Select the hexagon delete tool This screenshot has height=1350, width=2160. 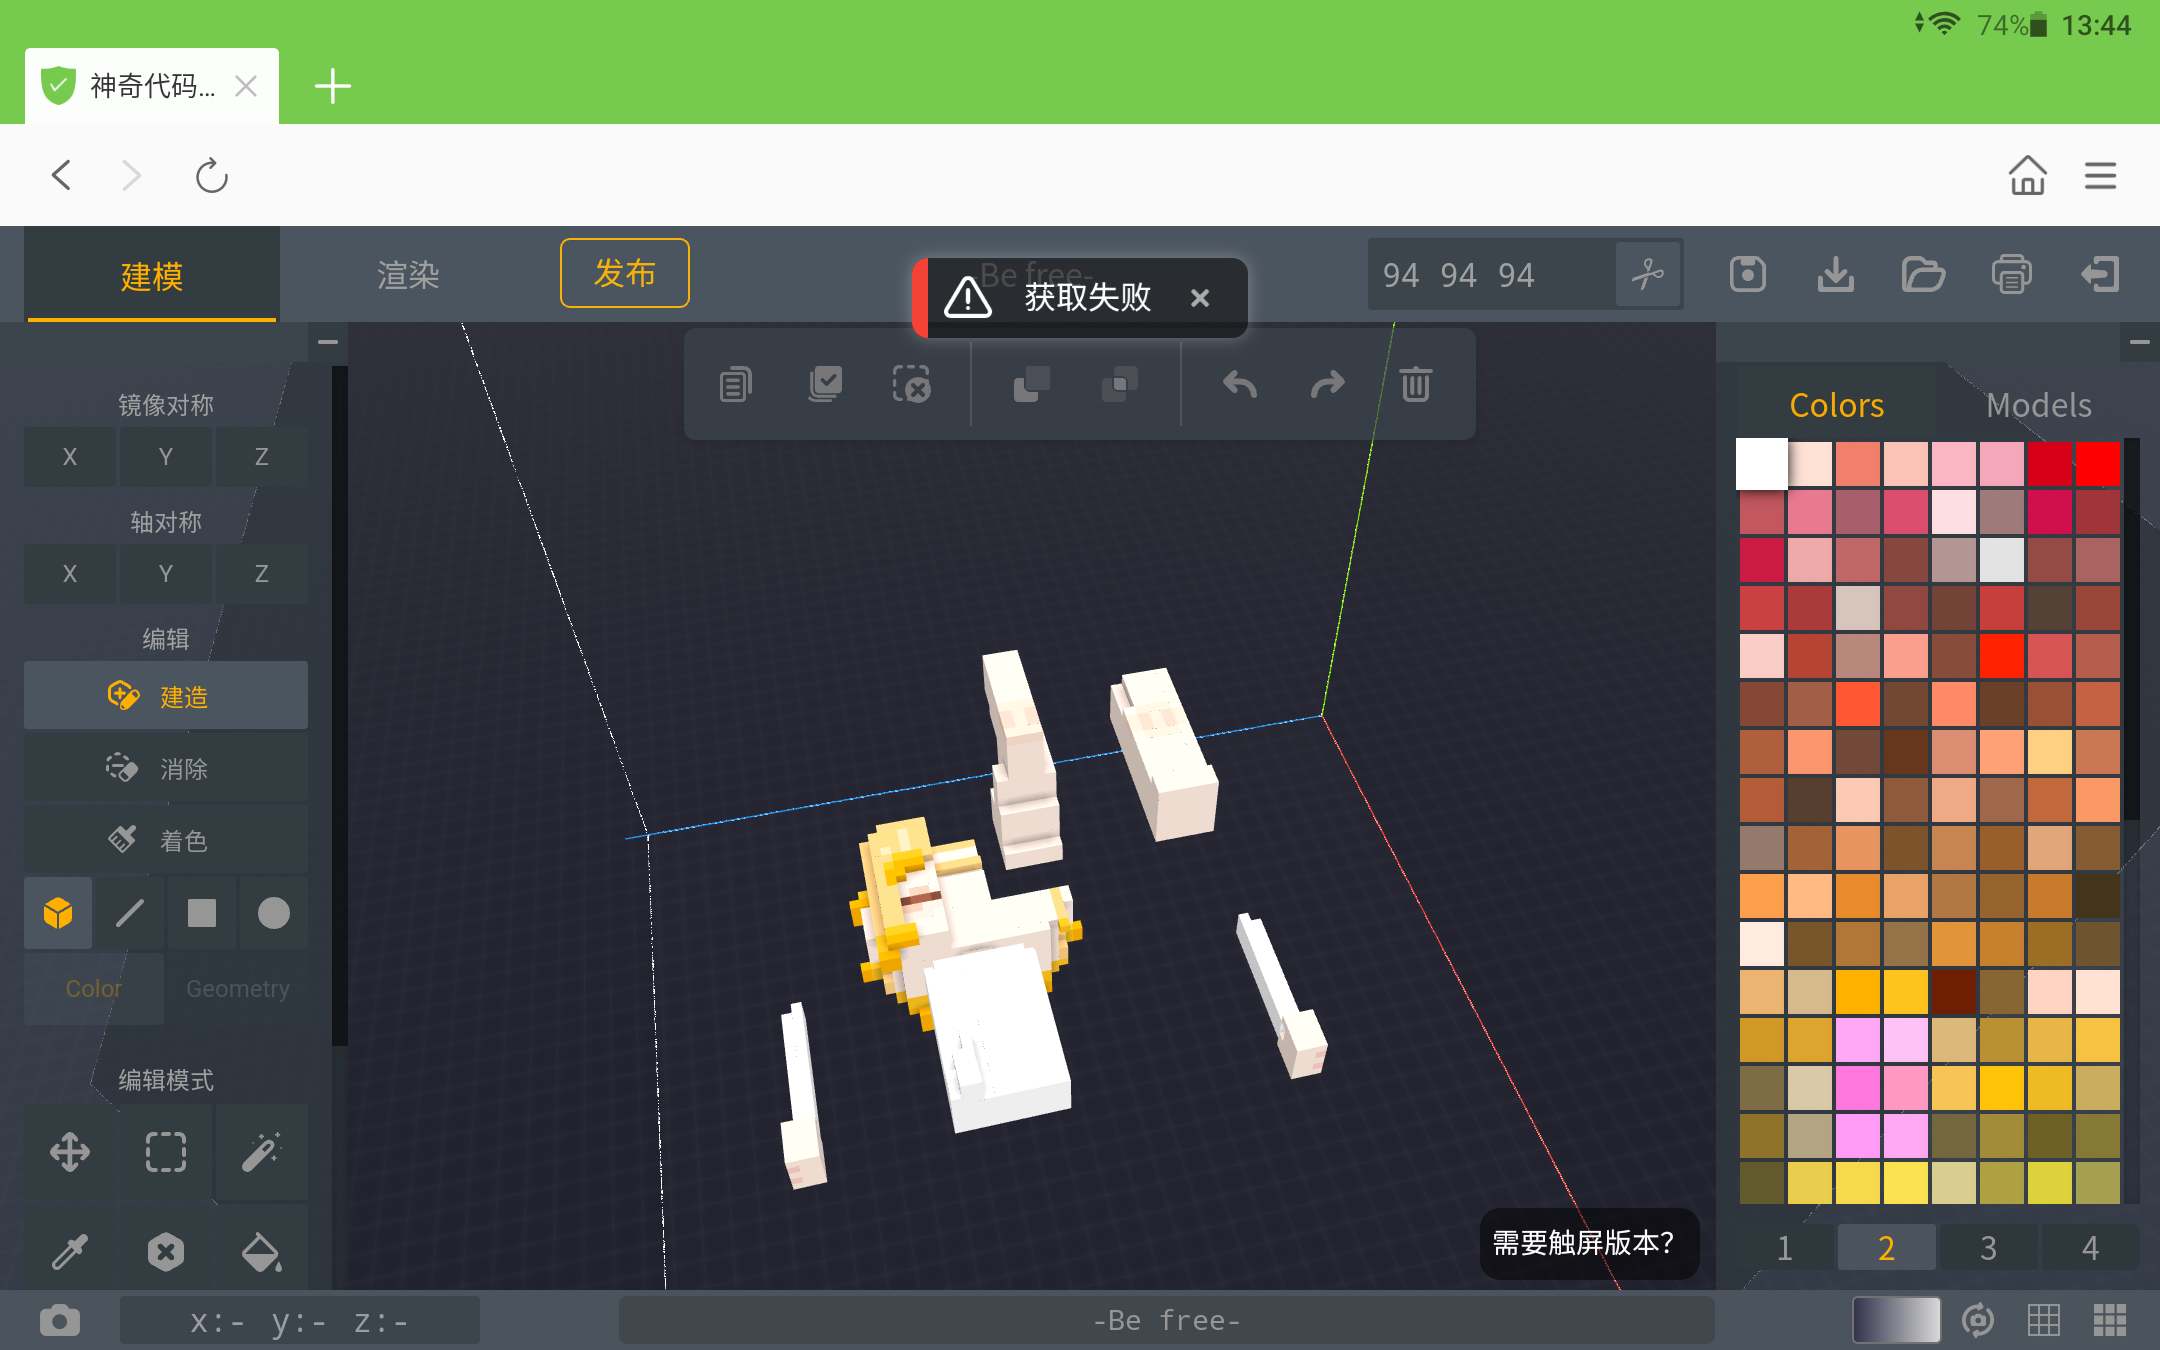pos(166,1250)
